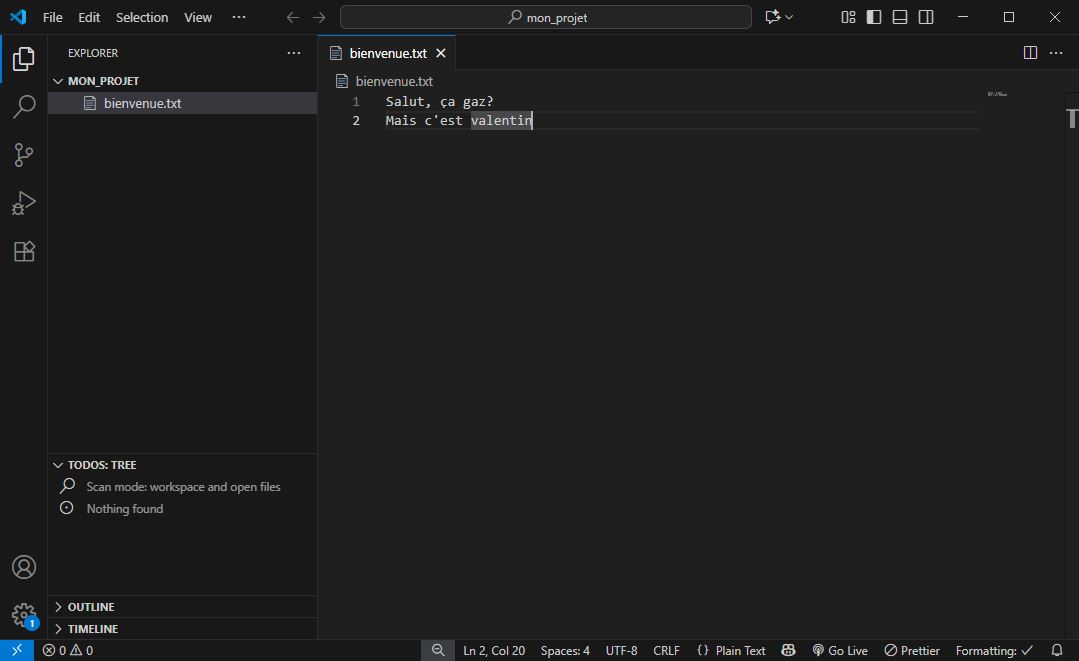Open the Accounts menu icon
The image size is (1079, 661).
[24, 567]
